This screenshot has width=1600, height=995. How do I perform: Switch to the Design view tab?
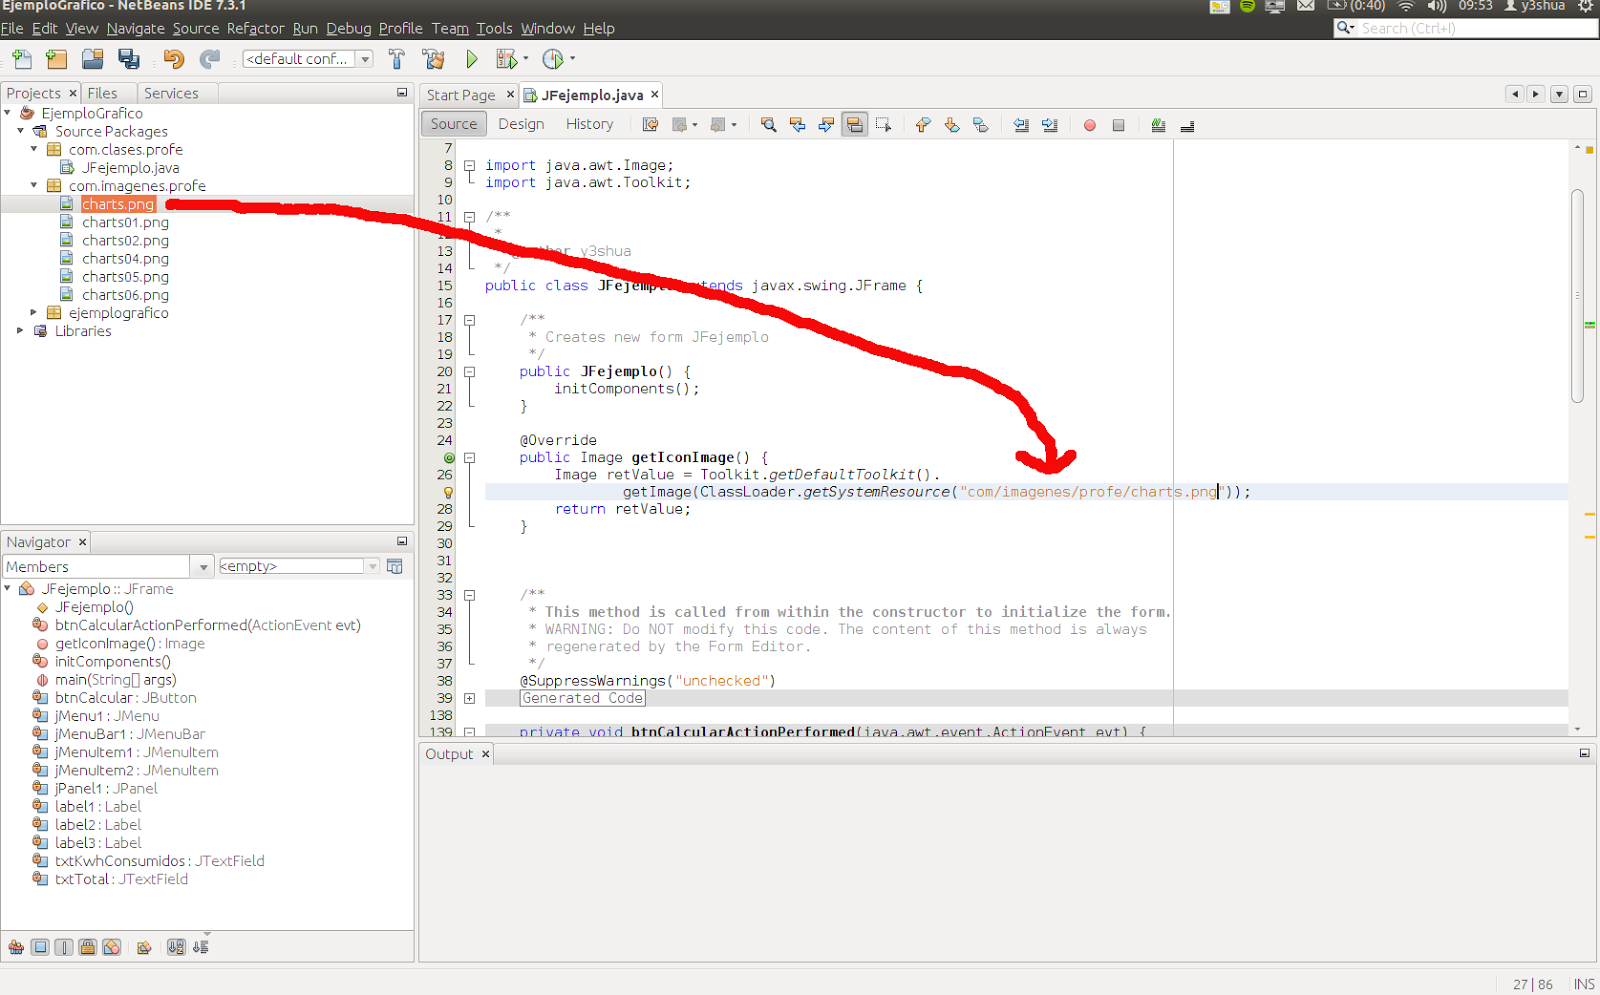click(521, 123)
